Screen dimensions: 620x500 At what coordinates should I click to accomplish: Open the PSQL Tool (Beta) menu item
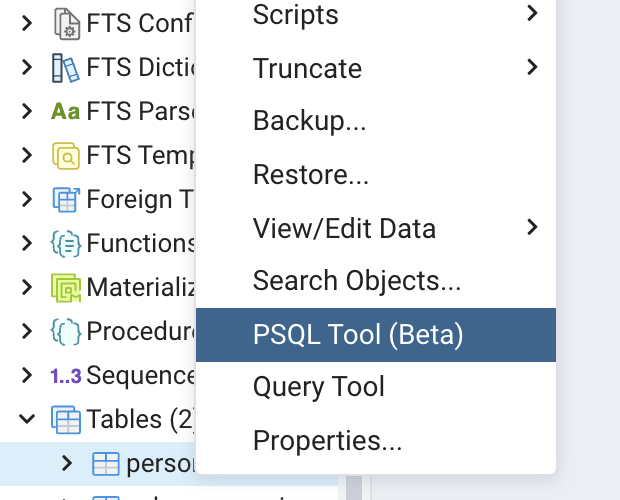358,335
